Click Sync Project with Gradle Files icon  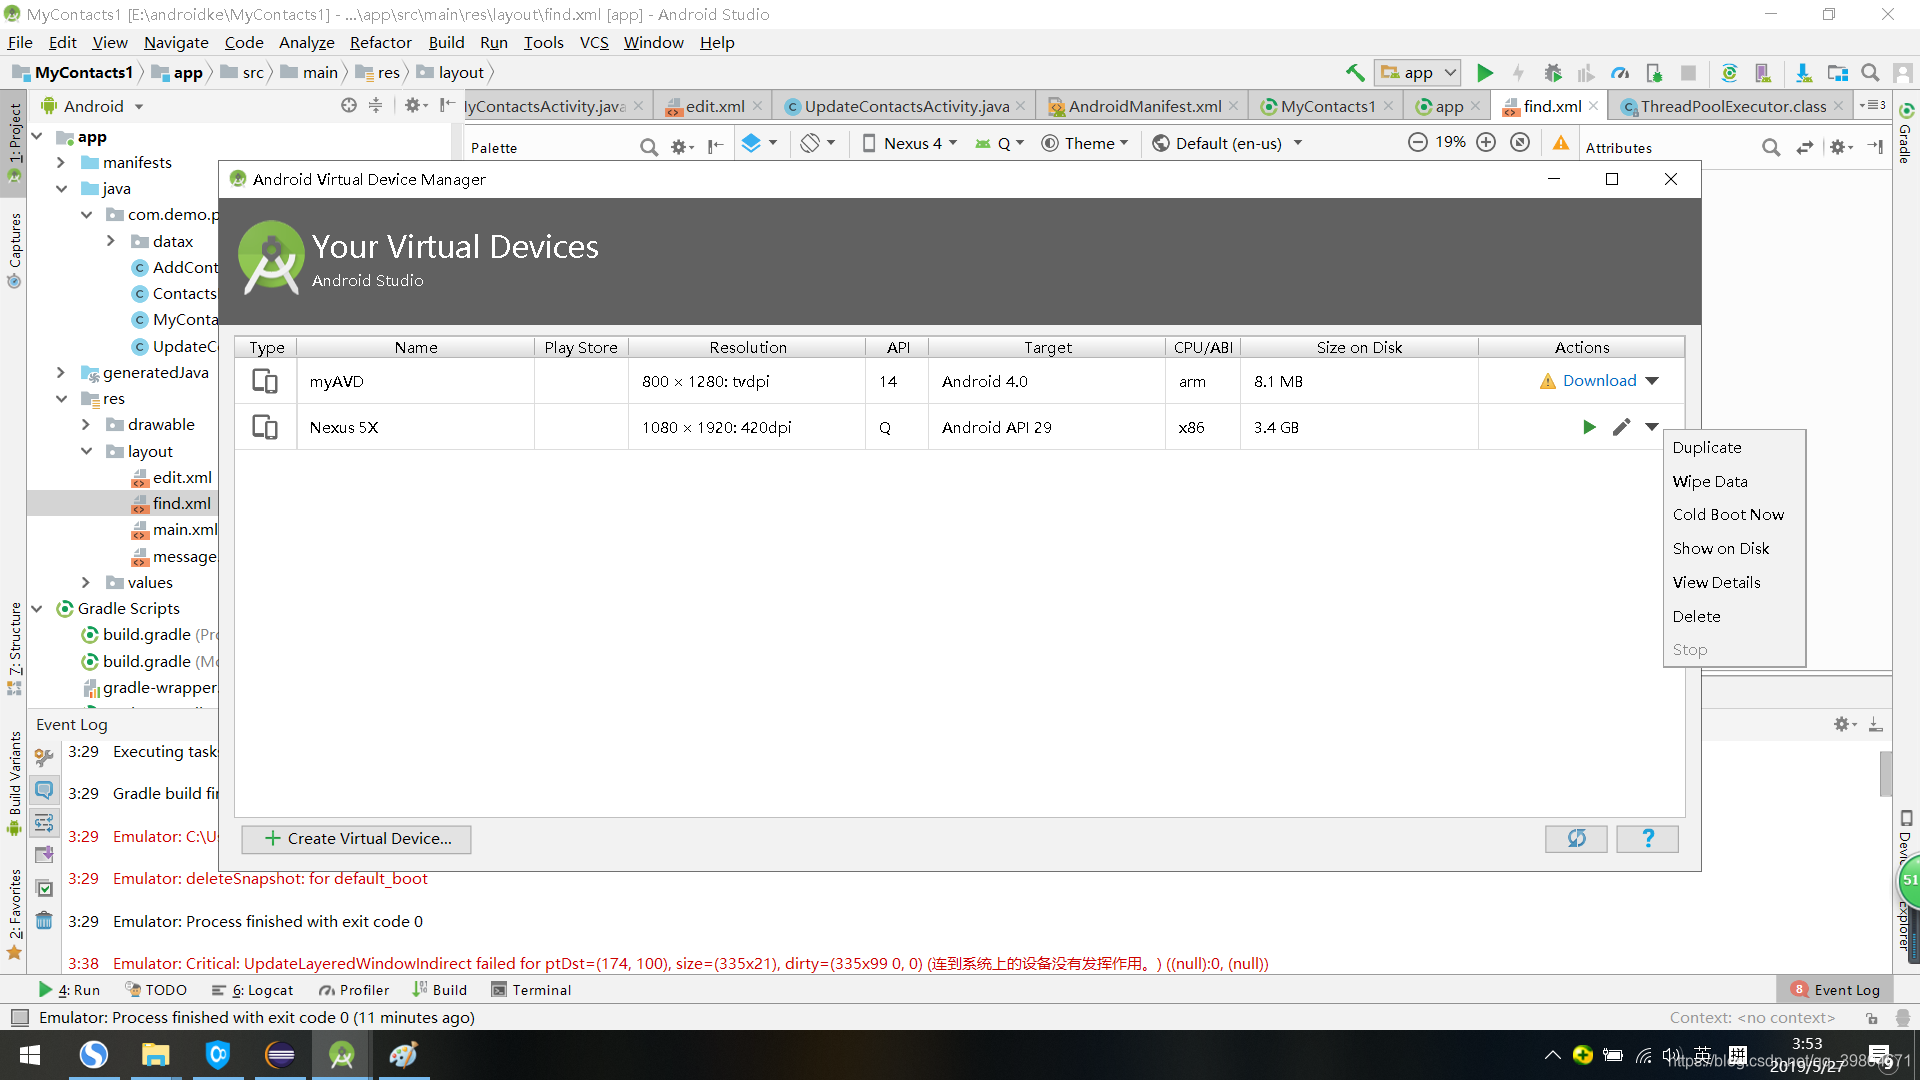tap(1729, 72)
